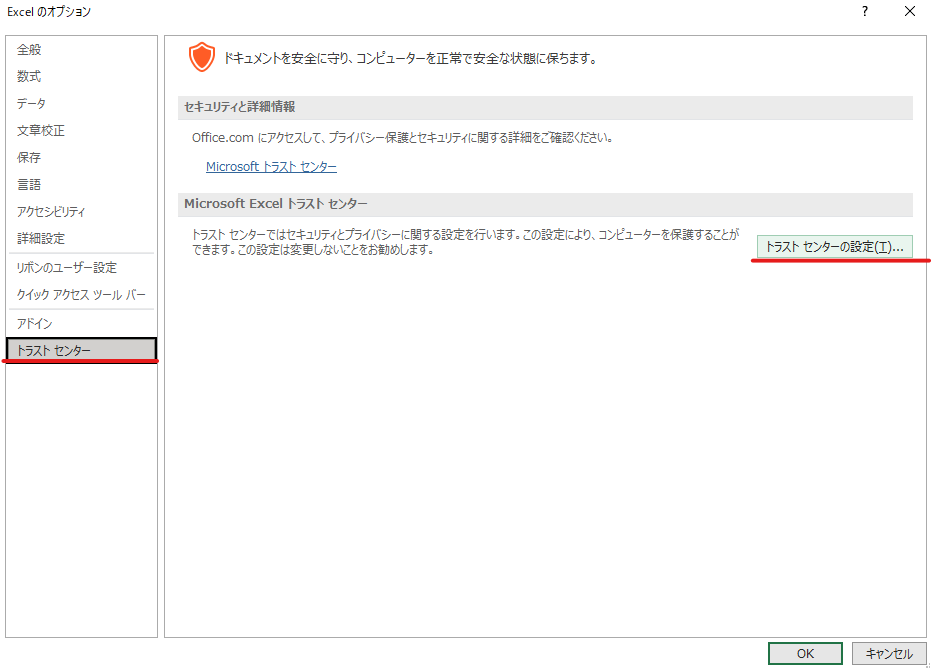
Task: Open the アクセシビリティ options category
Action: 81,211
